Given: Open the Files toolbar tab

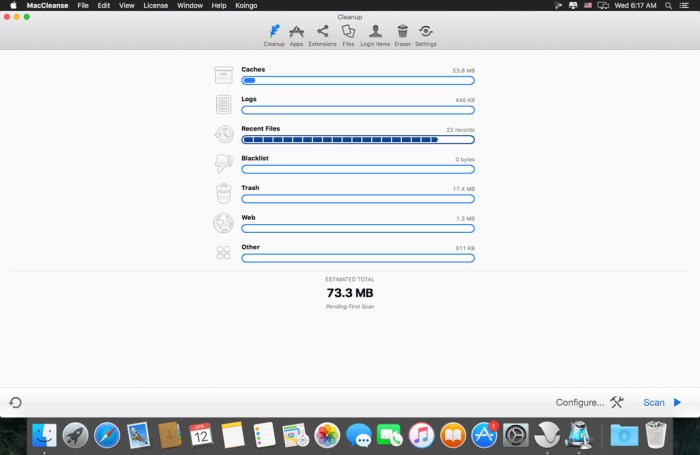Looking at the screenshot, I should [348, 35].
